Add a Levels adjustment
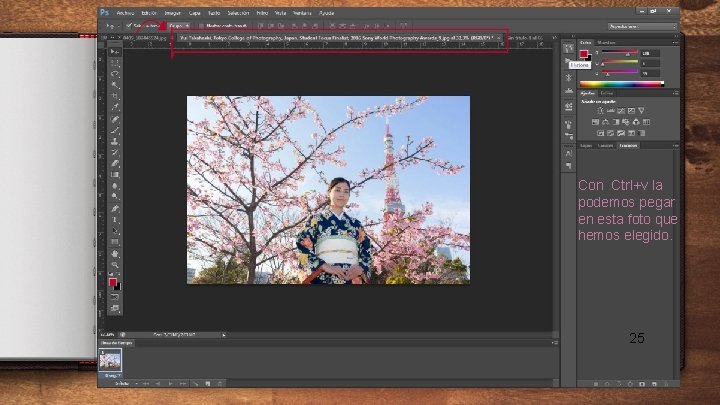 click(x=610, y=111)
